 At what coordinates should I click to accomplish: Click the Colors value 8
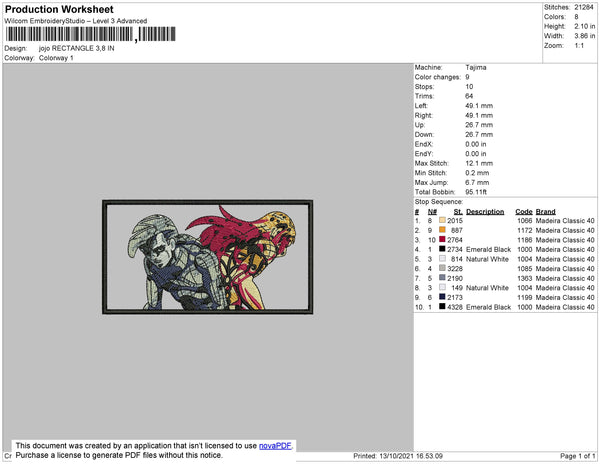point(576,17)
